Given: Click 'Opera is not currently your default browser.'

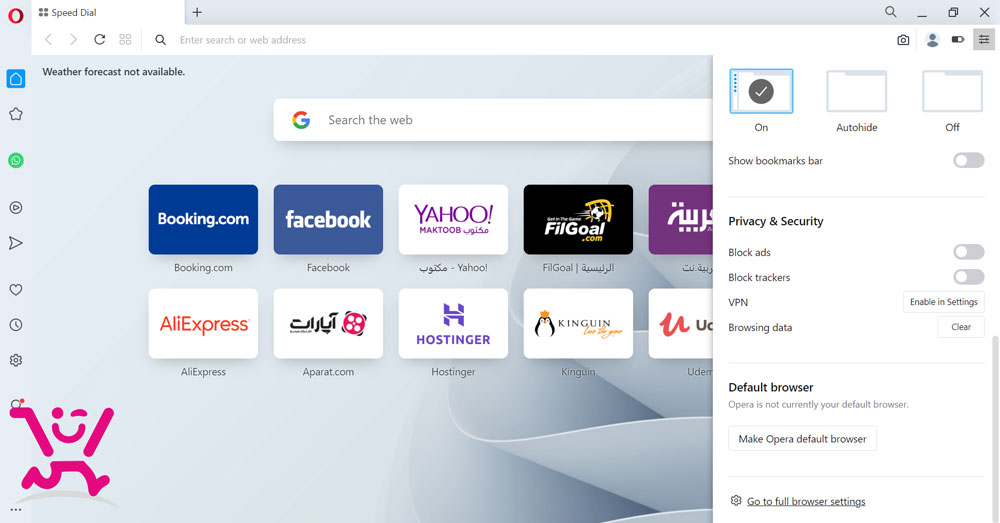Looking at the screenshot, I should 818,404.
